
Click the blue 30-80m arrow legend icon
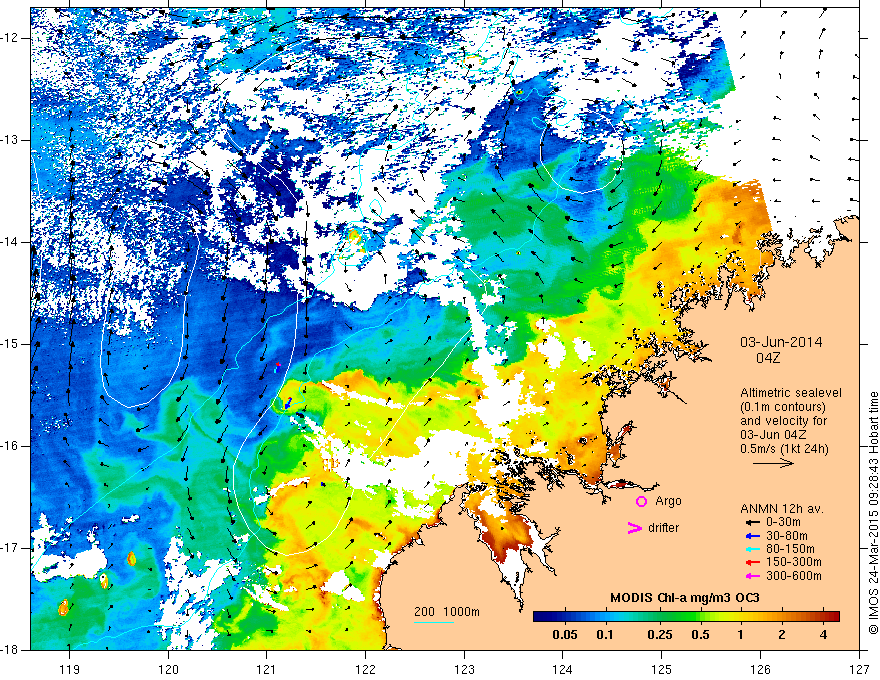coord(753,536)
